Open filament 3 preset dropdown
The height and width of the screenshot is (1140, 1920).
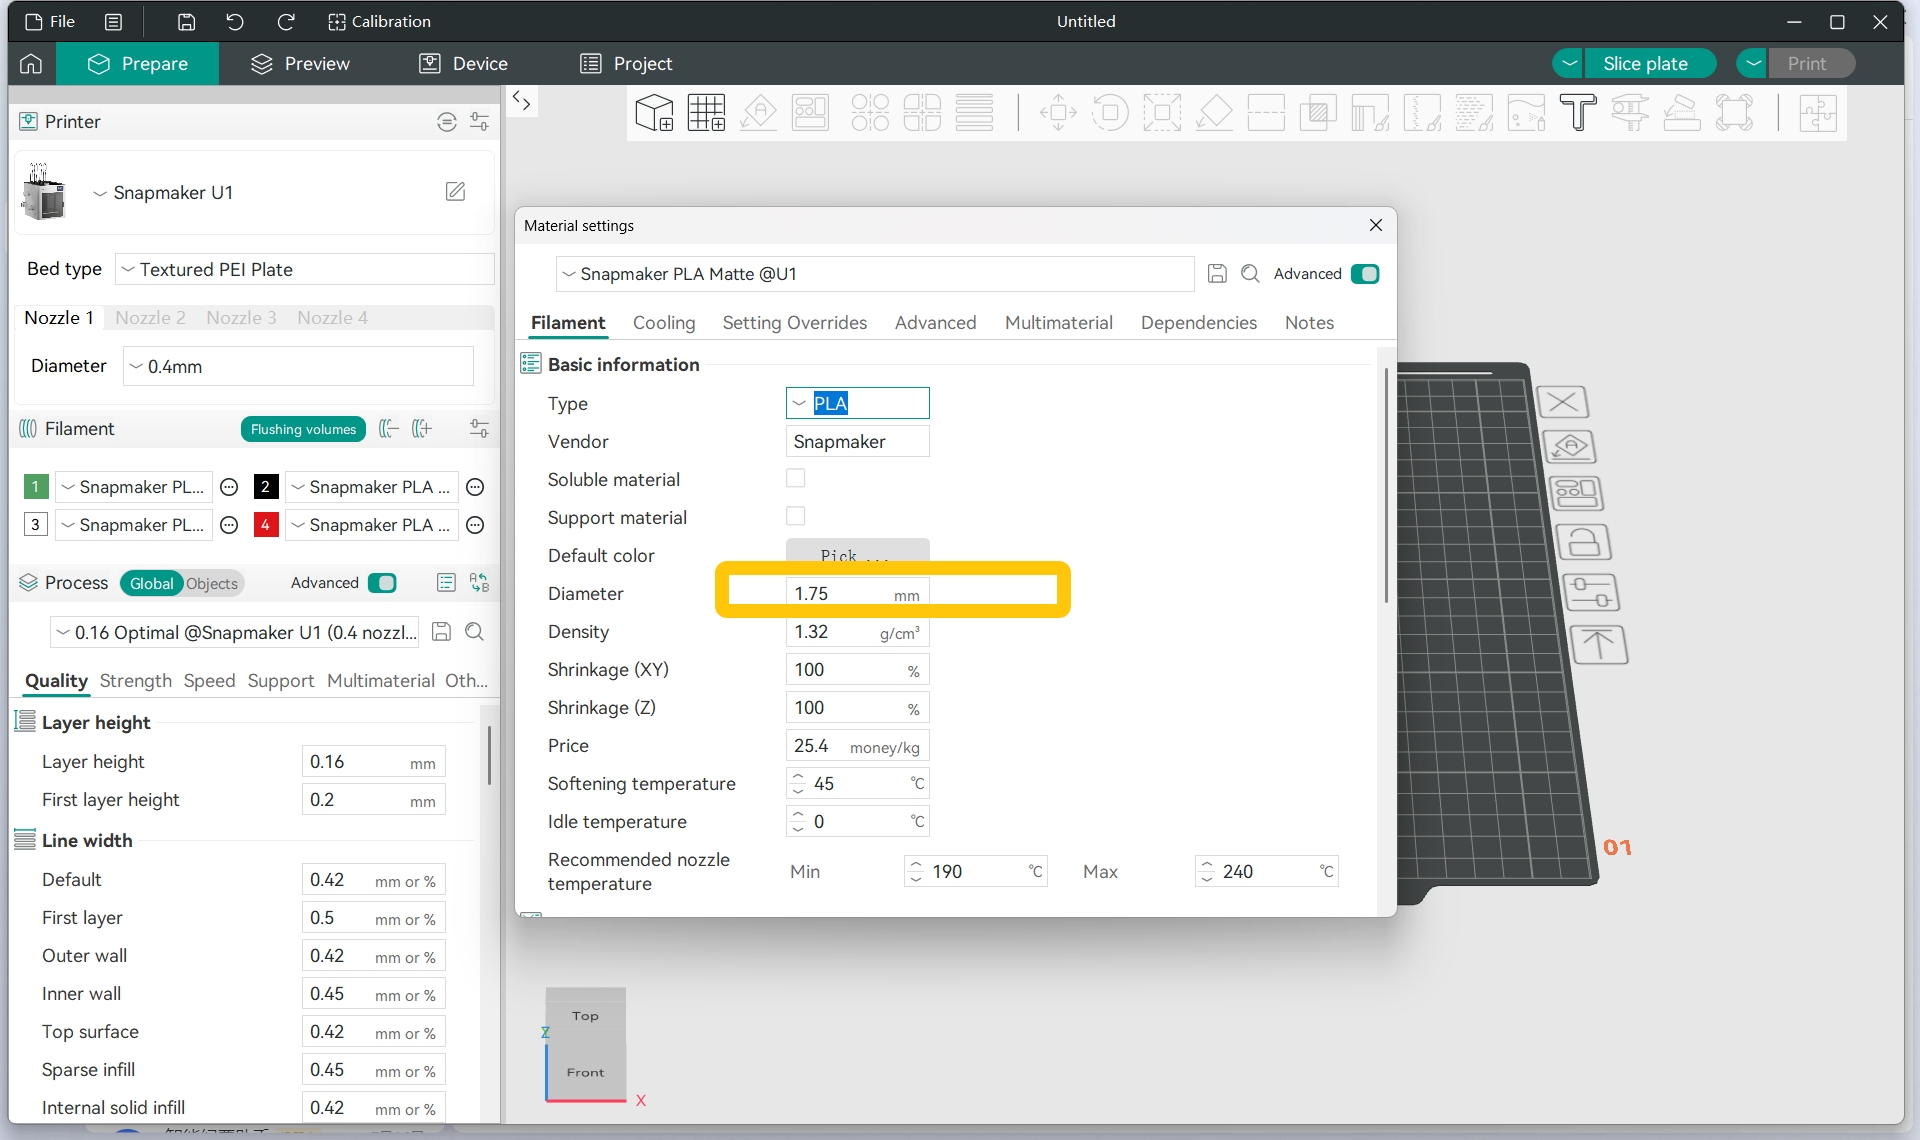(133, 525)
